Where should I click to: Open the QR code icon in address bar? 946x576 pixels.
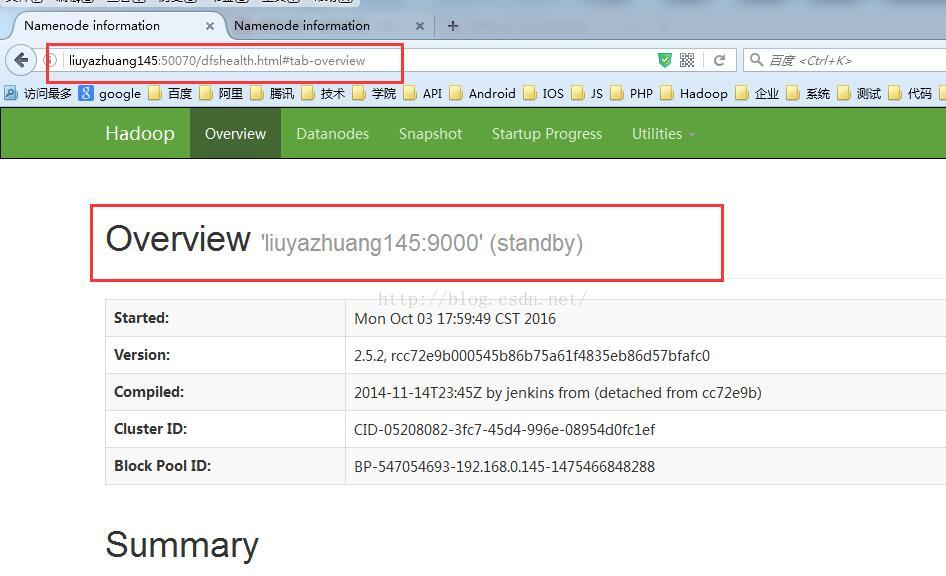[687, 60]
